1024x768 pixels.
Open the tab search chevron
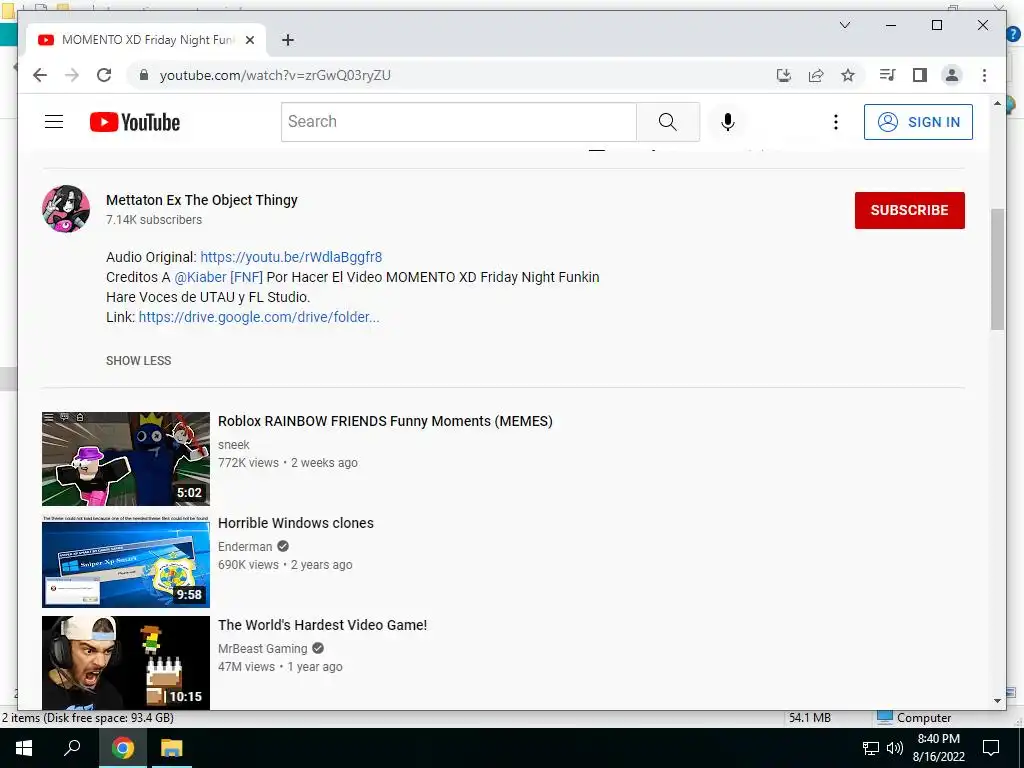point(844,25)
